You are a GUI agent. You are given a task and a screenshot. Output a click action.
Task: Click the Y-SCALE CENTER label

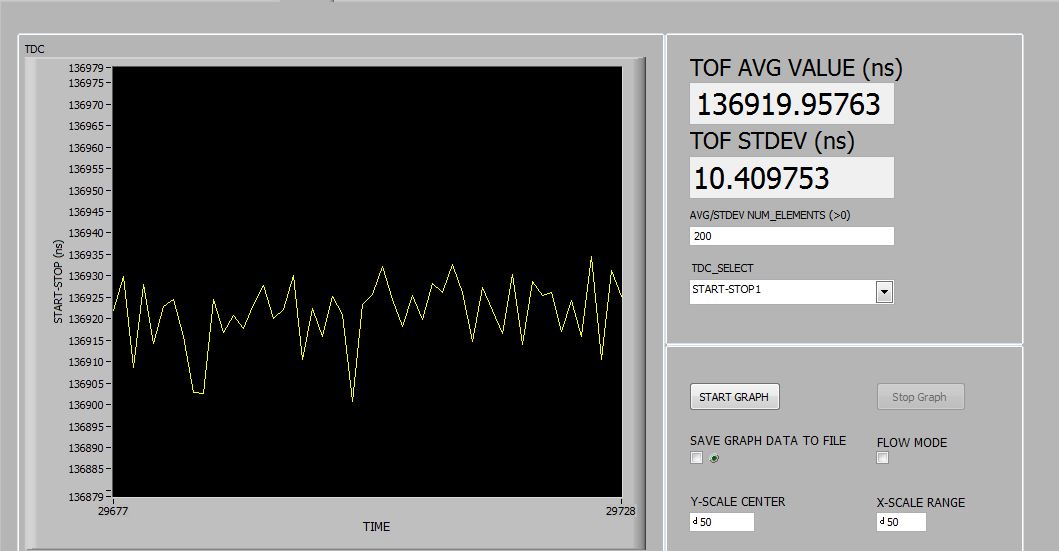(x=738, y=502)
